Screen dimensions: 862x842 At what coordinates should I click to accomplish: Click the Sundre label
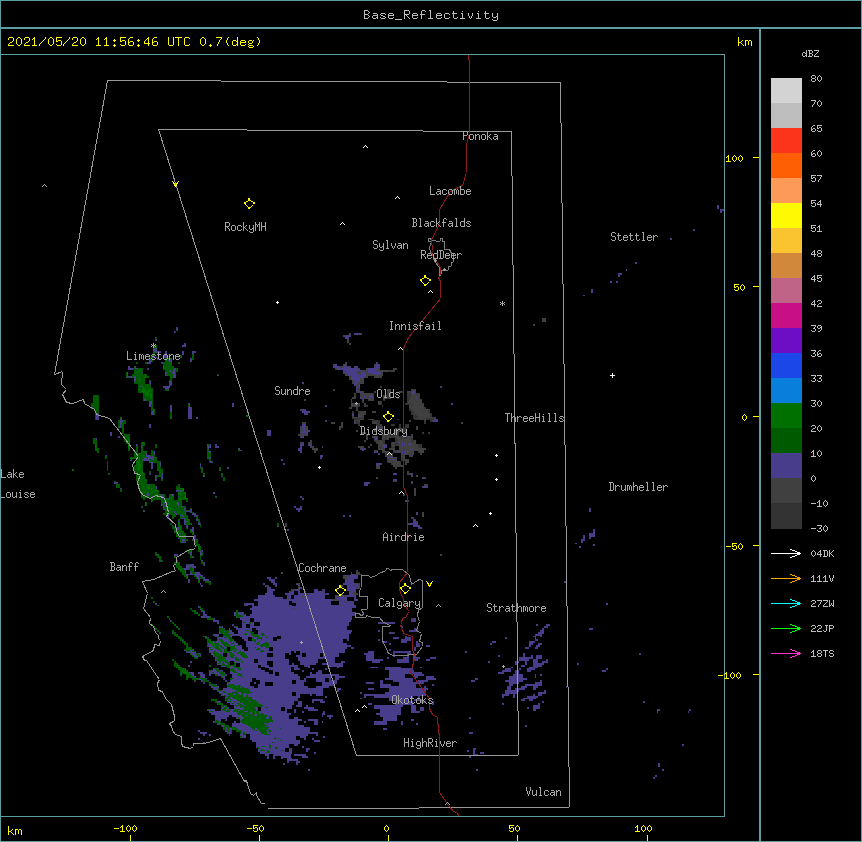tap(292, 391)
